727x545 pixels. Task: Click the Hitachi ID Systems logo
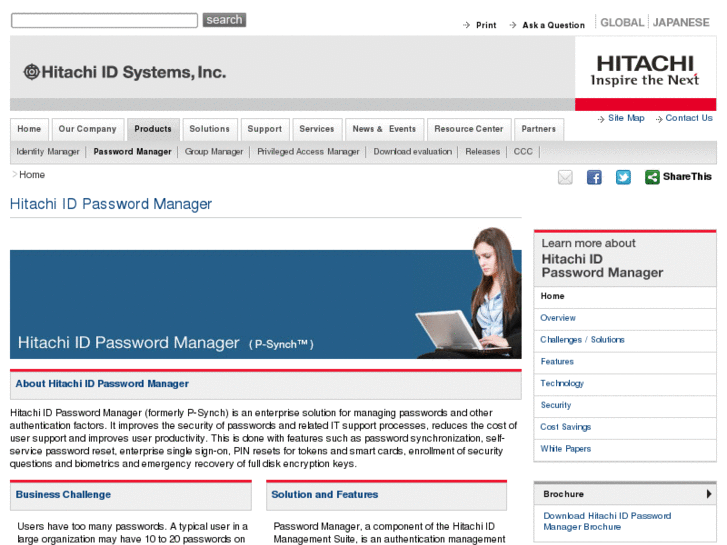(x=125, y=72)
